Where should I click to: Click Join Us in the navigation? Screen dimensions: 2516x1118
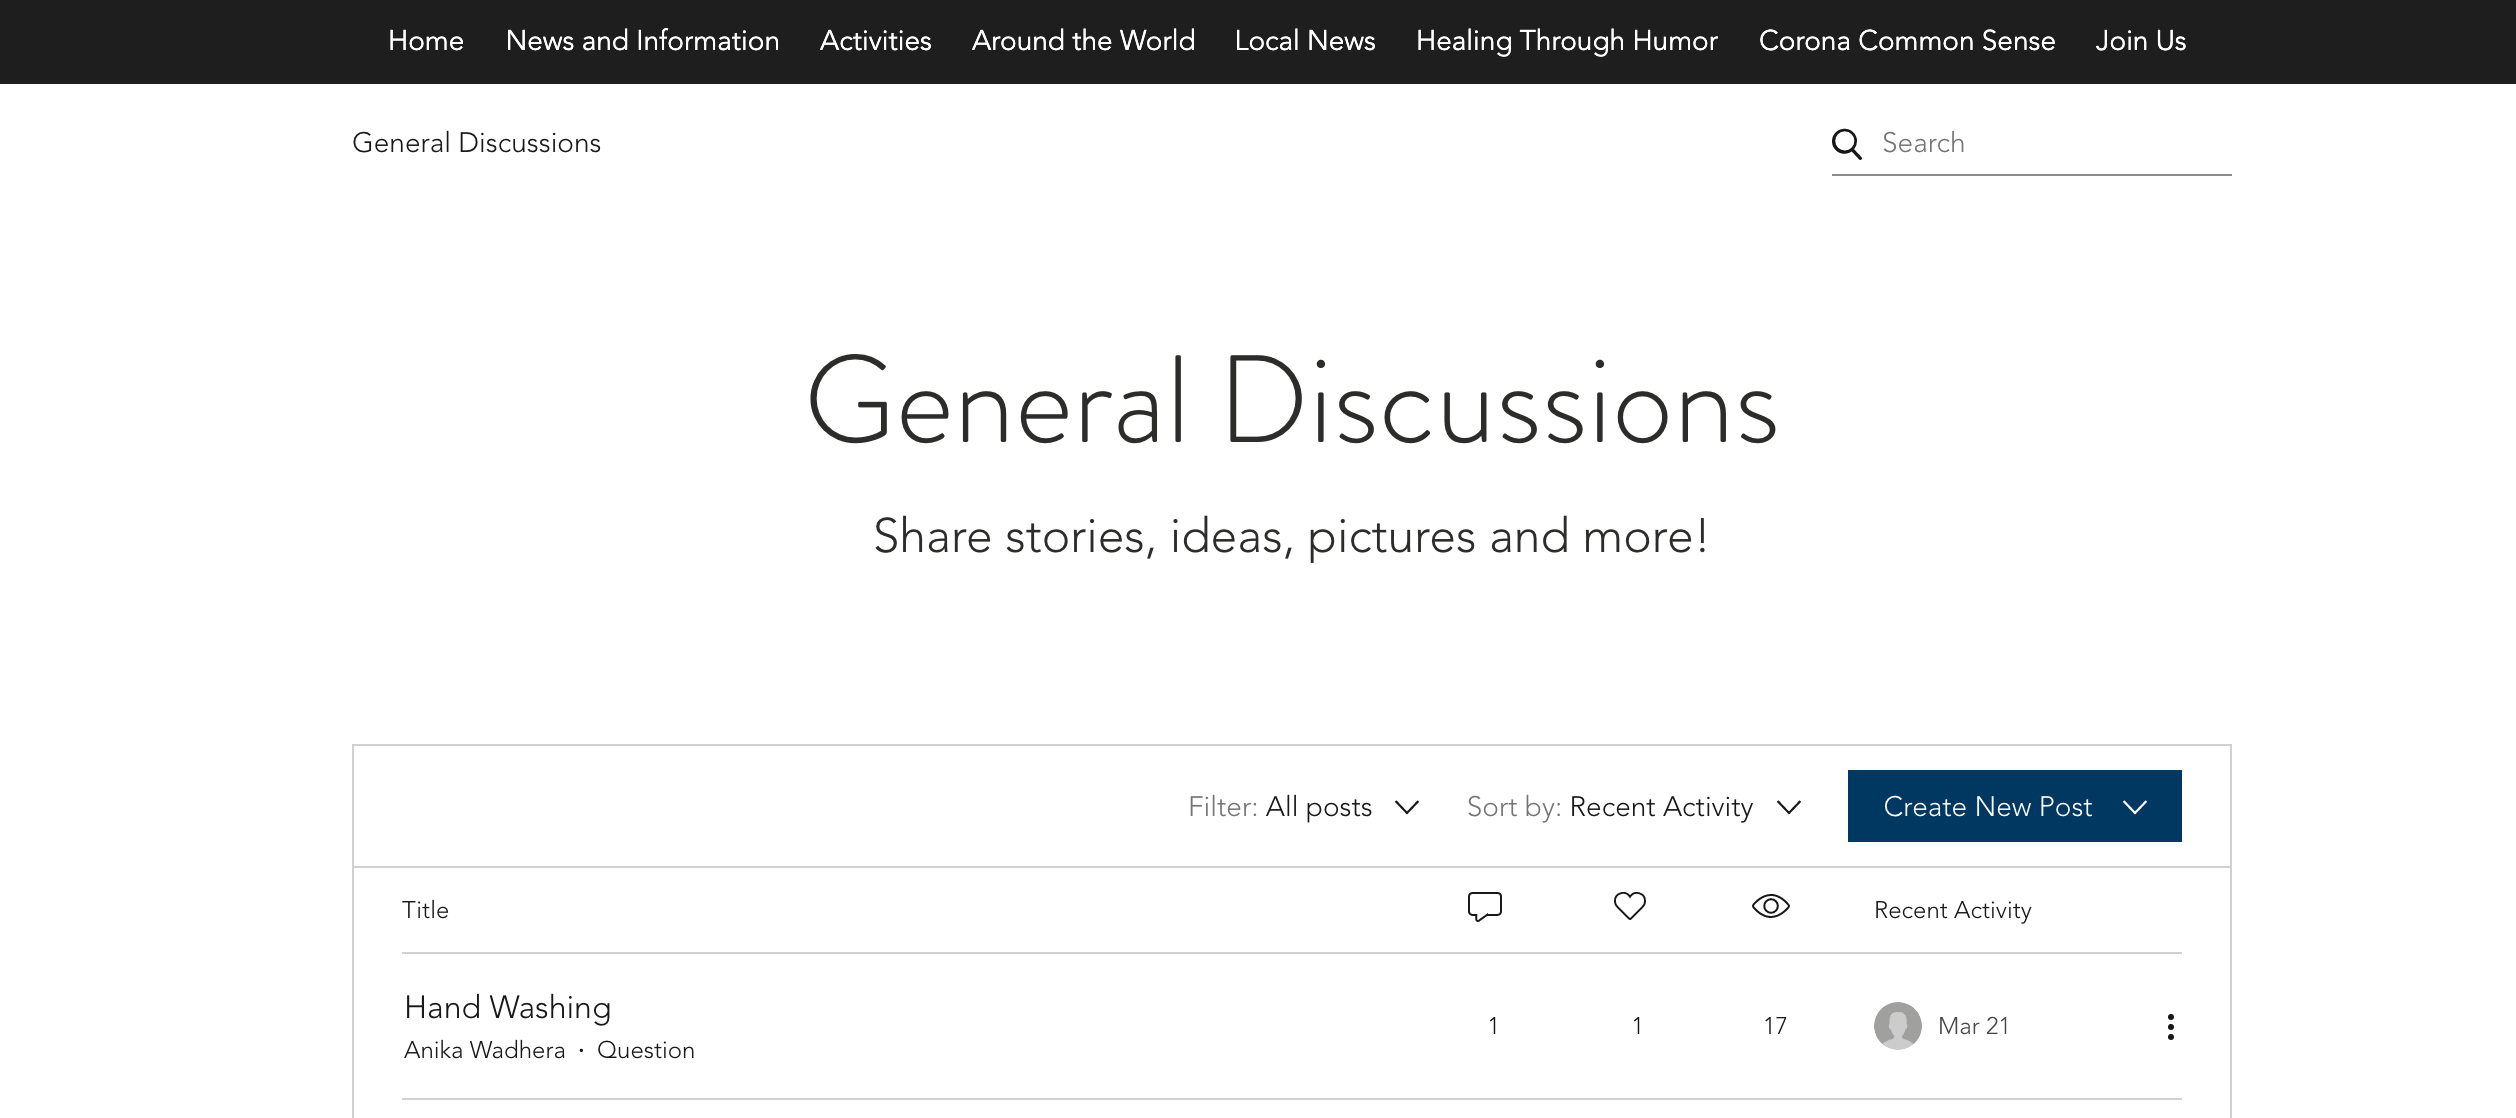click(x=2140, y=41)
